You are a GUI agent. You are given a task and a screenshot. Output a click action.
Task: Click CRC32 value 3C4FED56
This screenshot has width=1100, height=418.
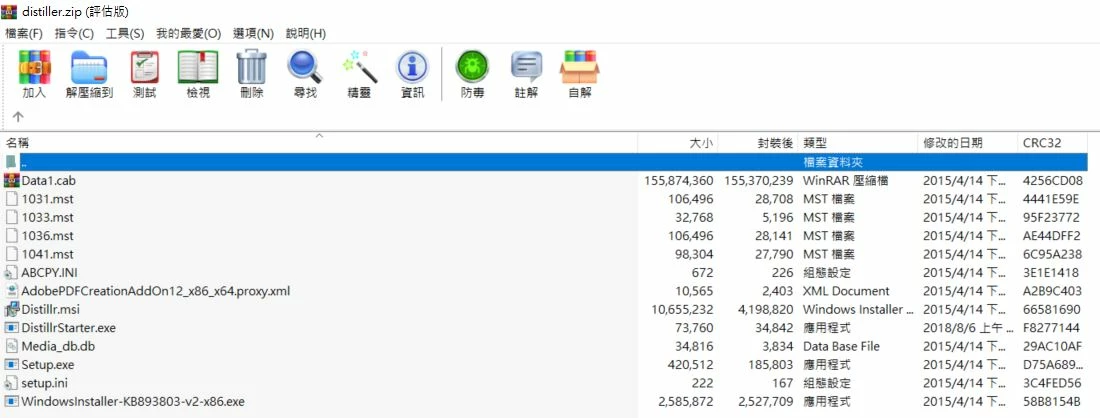click(x=1052, y=383)
